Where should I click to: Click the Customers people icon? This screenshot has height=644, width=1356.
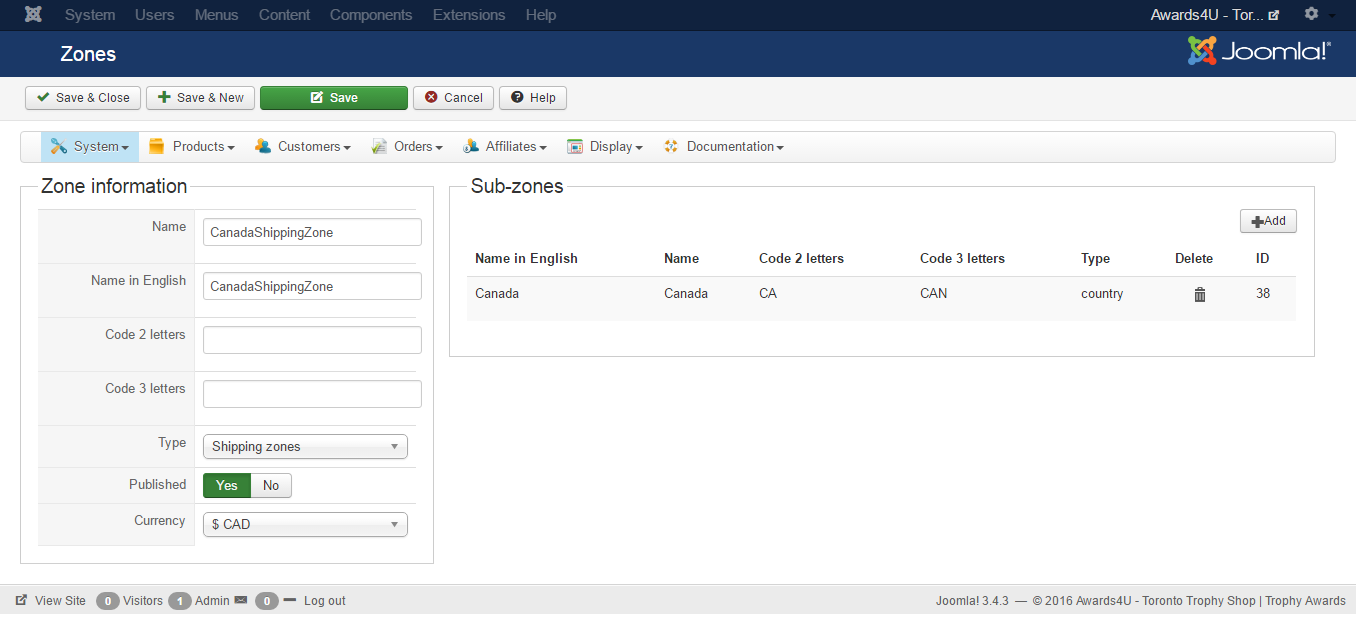point(263,146)
